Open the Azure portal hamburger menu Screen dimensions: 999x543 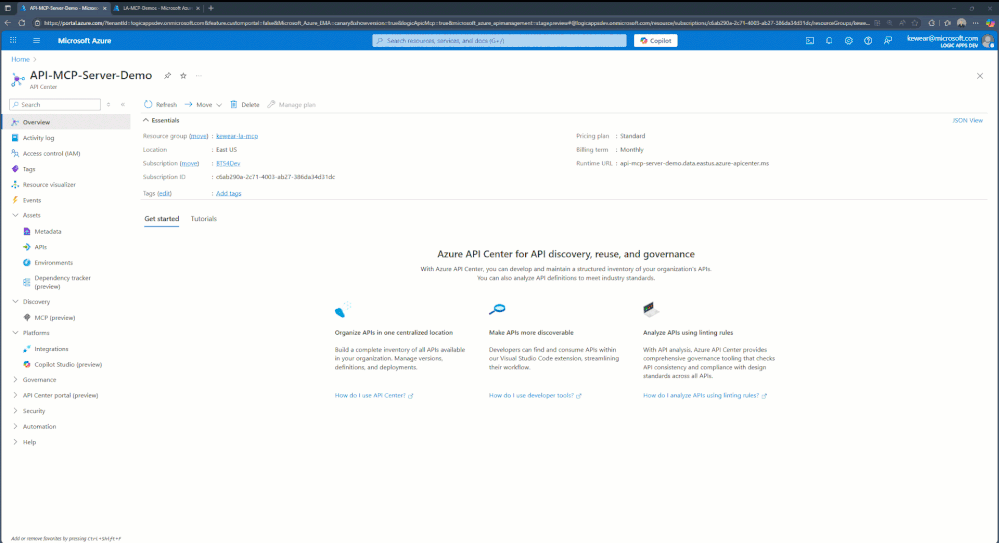[36, 40]
